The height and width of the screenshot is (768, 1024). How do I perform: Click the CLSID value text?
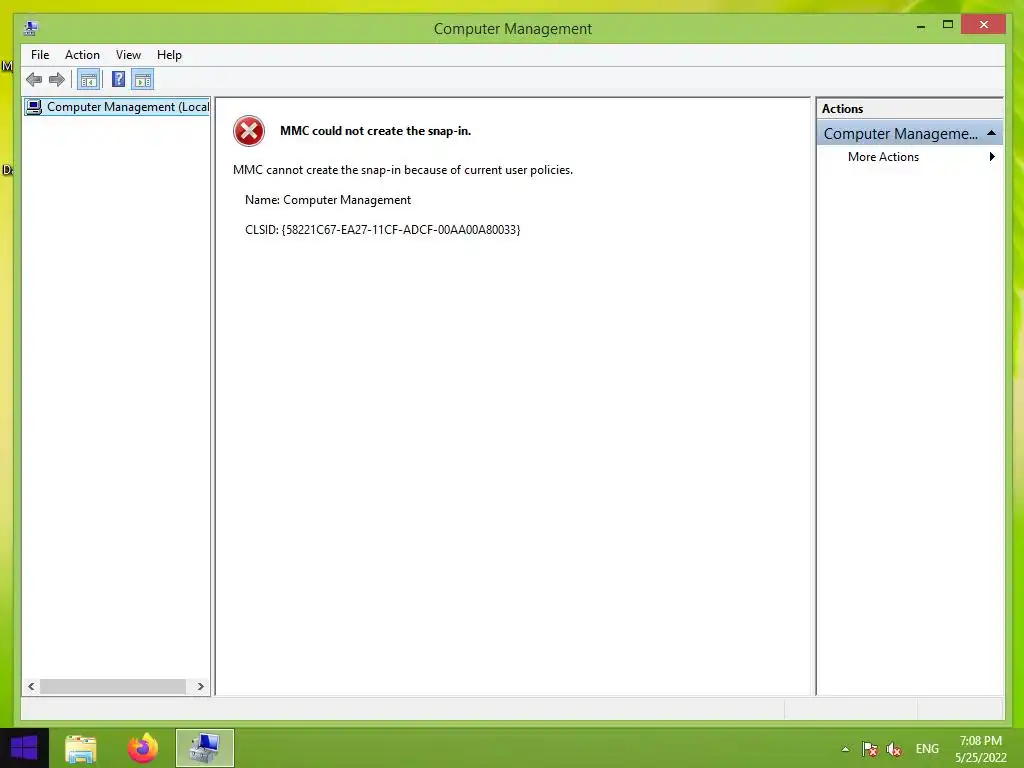click(401, 230)
